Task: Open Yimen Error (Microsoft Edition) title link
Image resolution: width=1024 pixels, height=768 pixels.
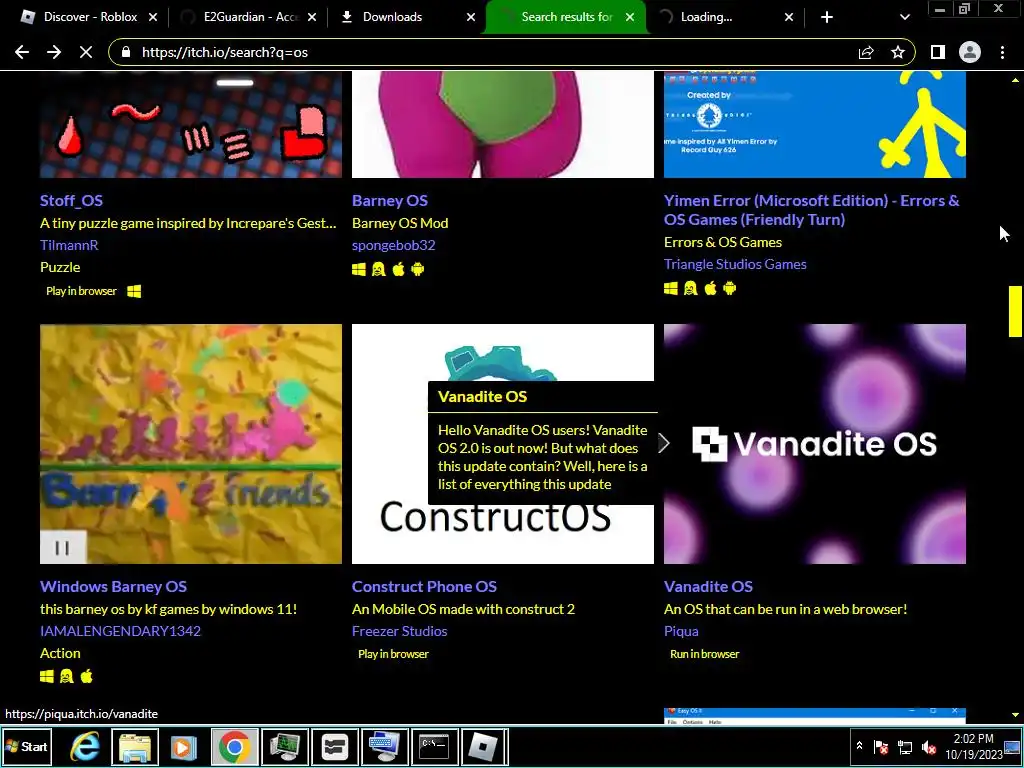Action: 812,210
